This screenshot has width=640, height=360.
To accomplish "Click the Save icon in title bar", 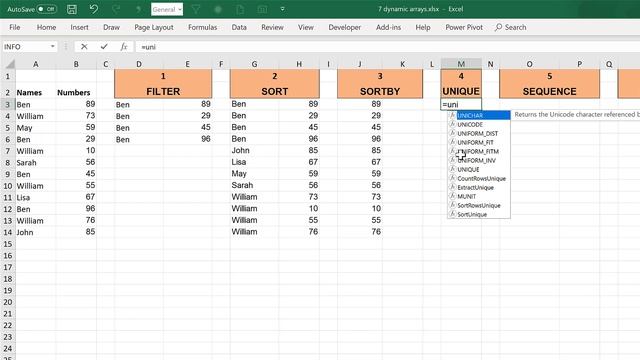I will (x=72, y=9).
